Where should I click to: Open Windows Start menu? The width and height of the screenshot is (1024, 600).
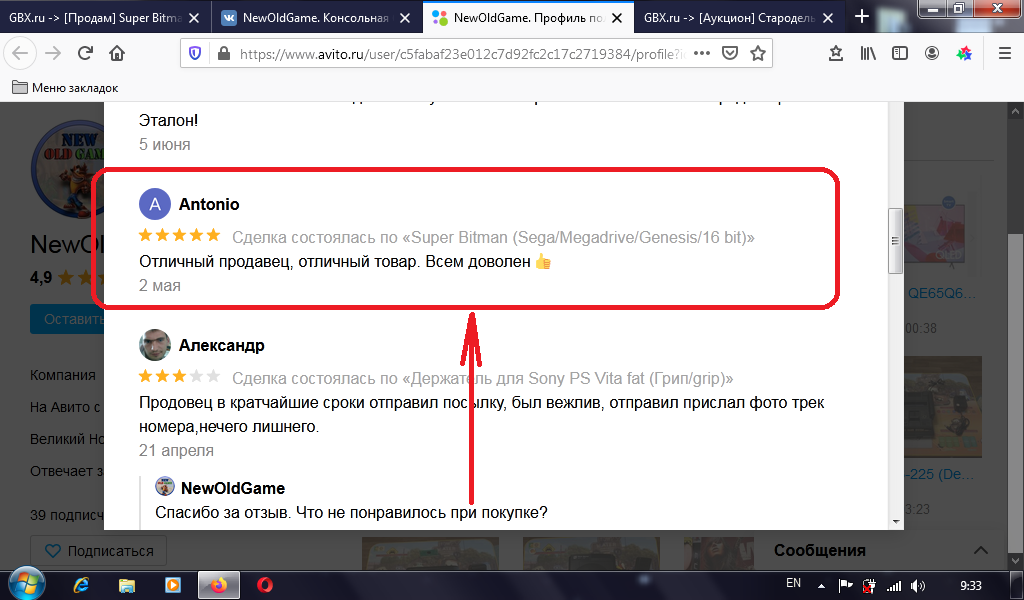point(26,584)
